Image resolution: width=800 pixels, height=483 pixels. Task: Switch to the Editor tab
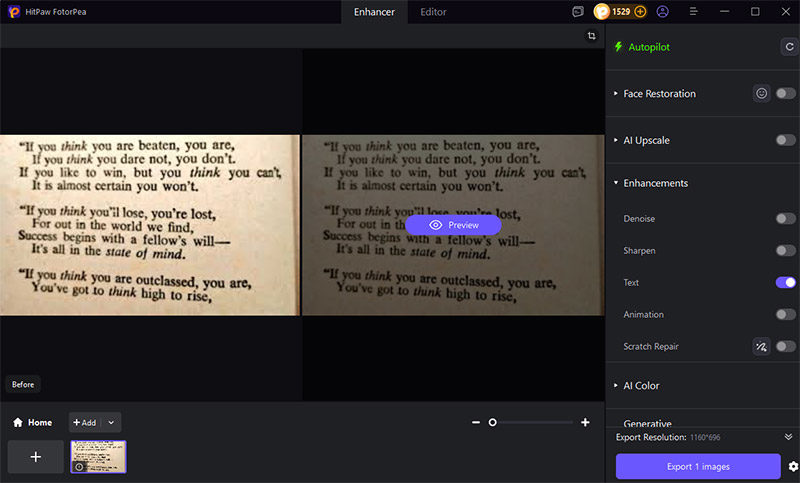click(433, 12)
